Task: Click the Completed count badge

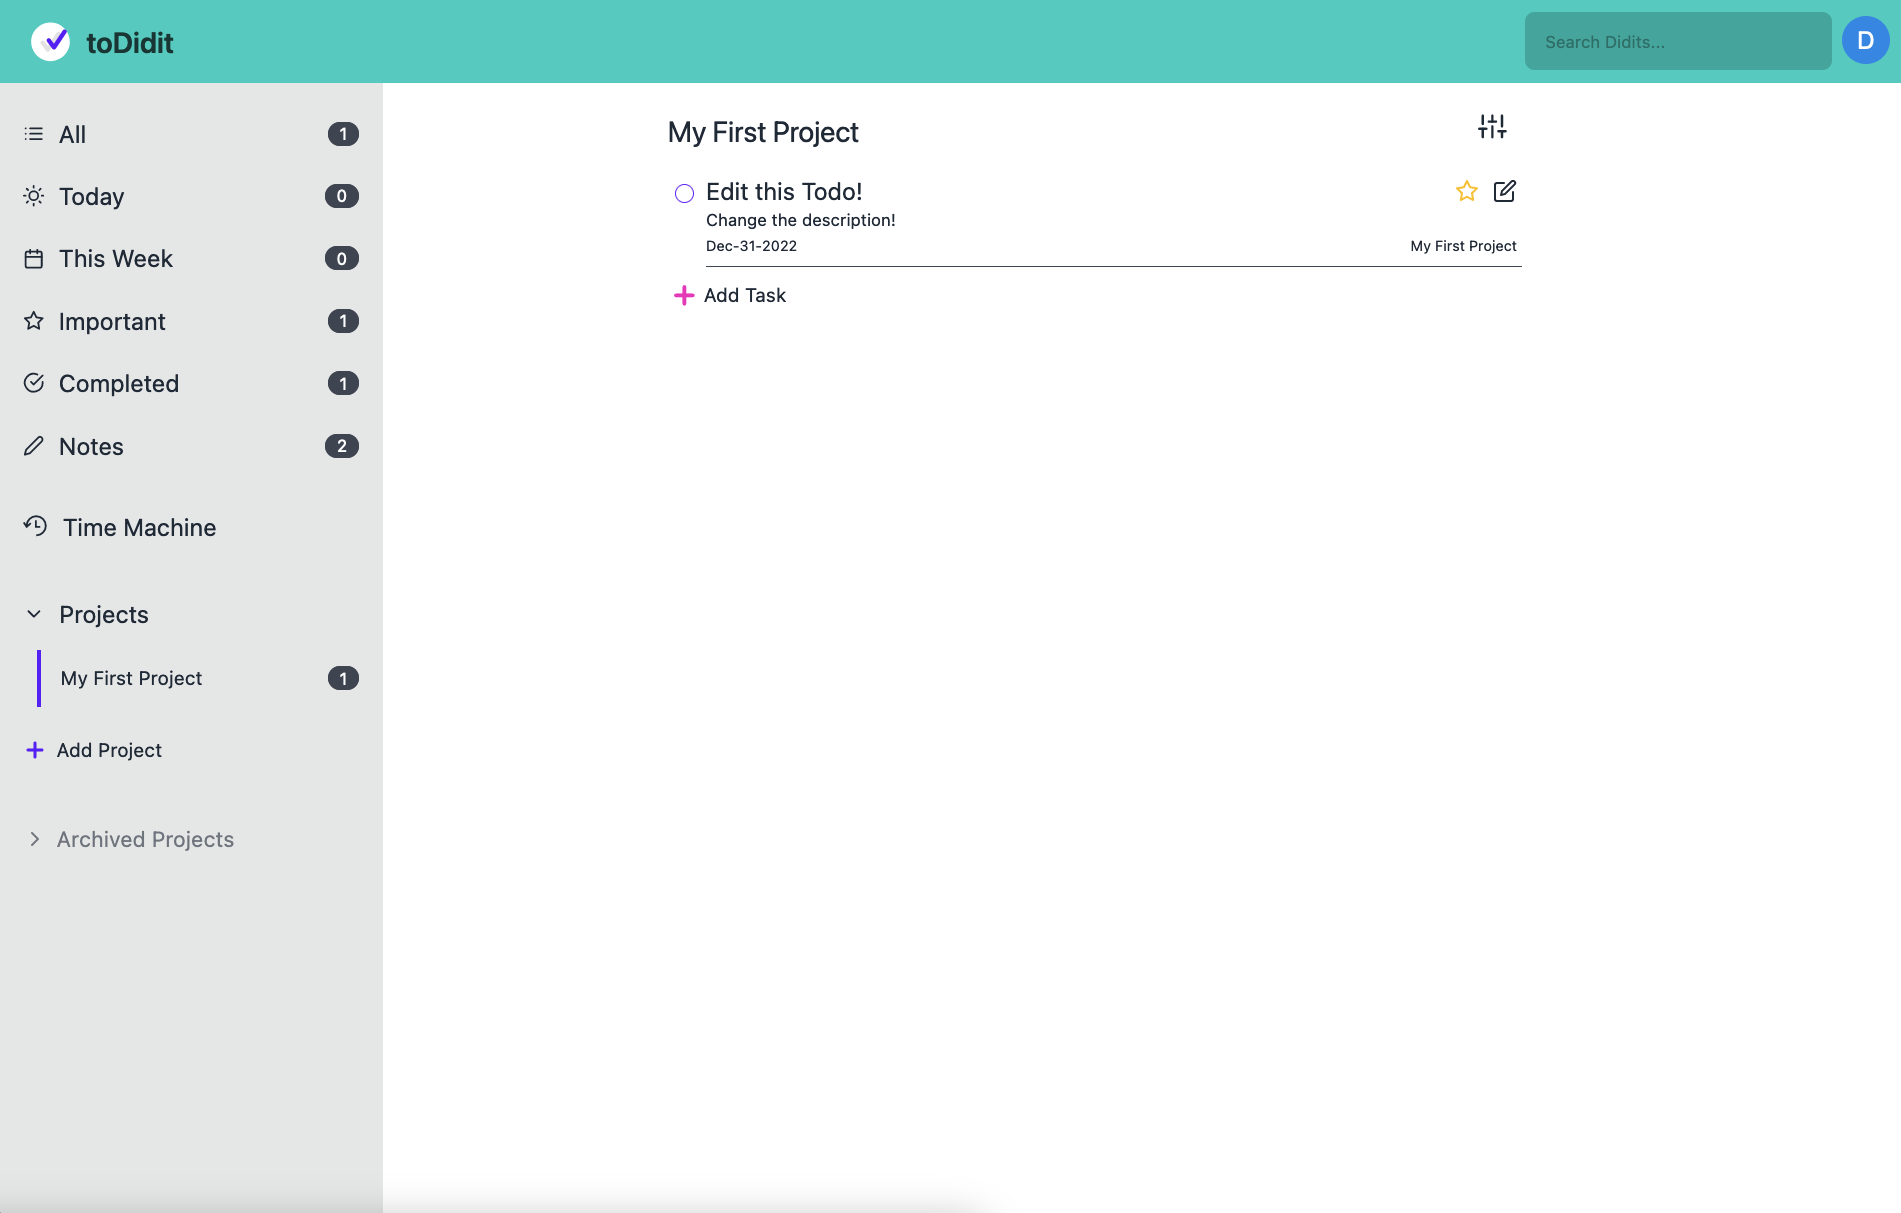Action: 343,383
